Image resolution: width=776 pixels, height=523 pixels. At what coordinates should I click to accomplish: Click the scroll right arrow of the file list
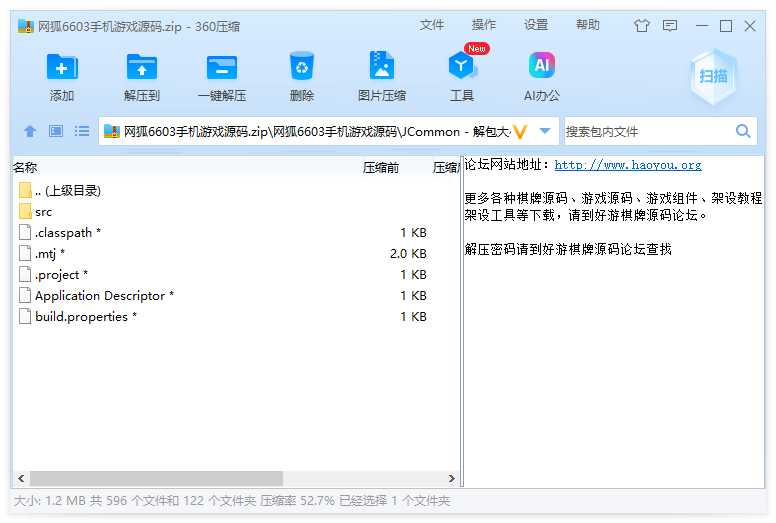(x=451, y=478)
